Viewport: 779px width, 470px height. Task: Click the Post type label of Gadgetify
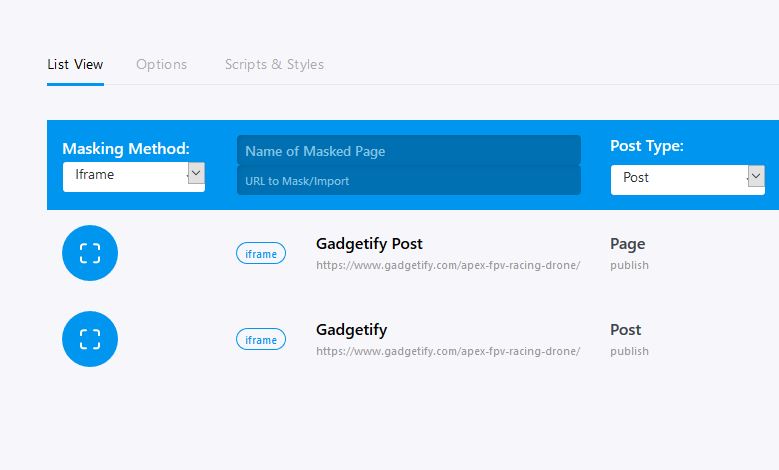click(625, 330)
